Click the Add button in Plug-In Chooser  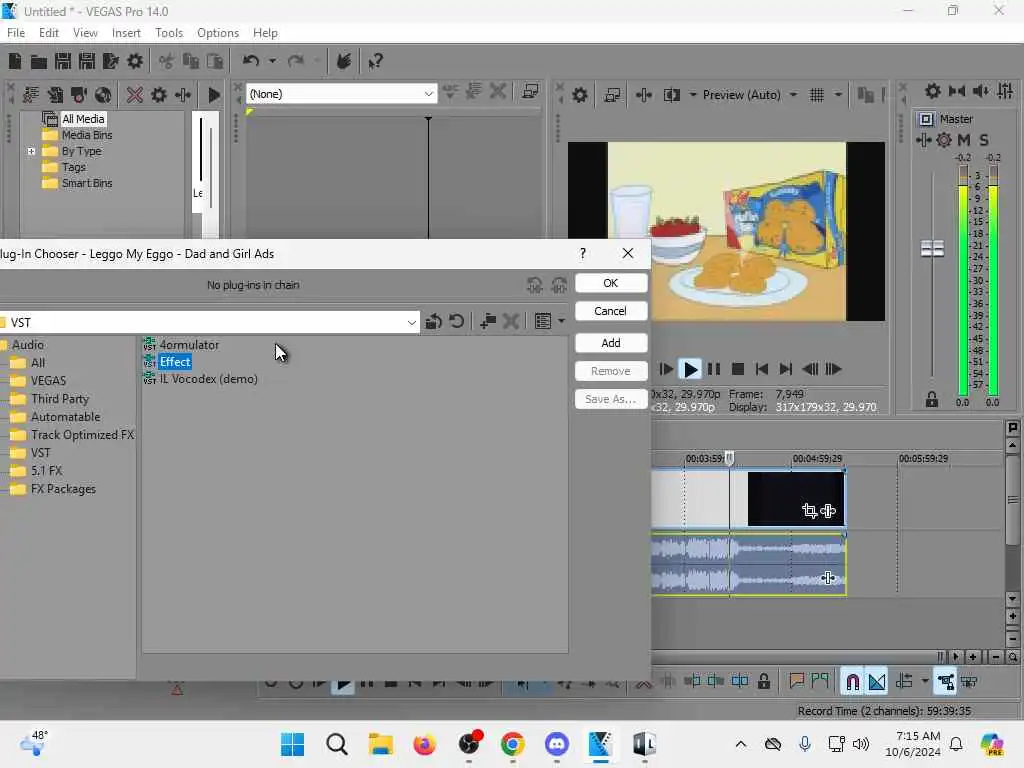point(611,343)
